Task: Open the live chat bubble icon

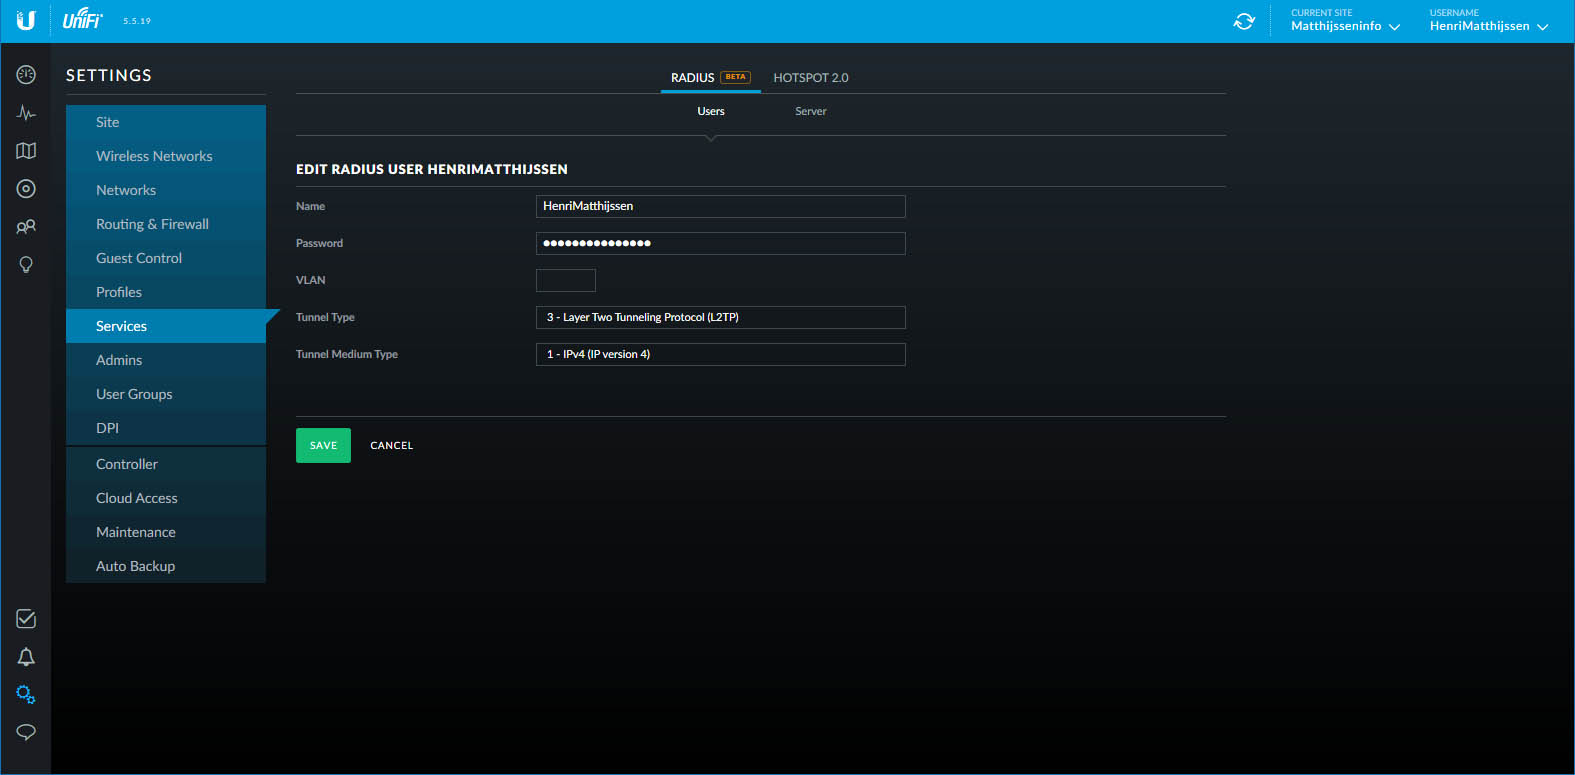Action: point(26,732)
